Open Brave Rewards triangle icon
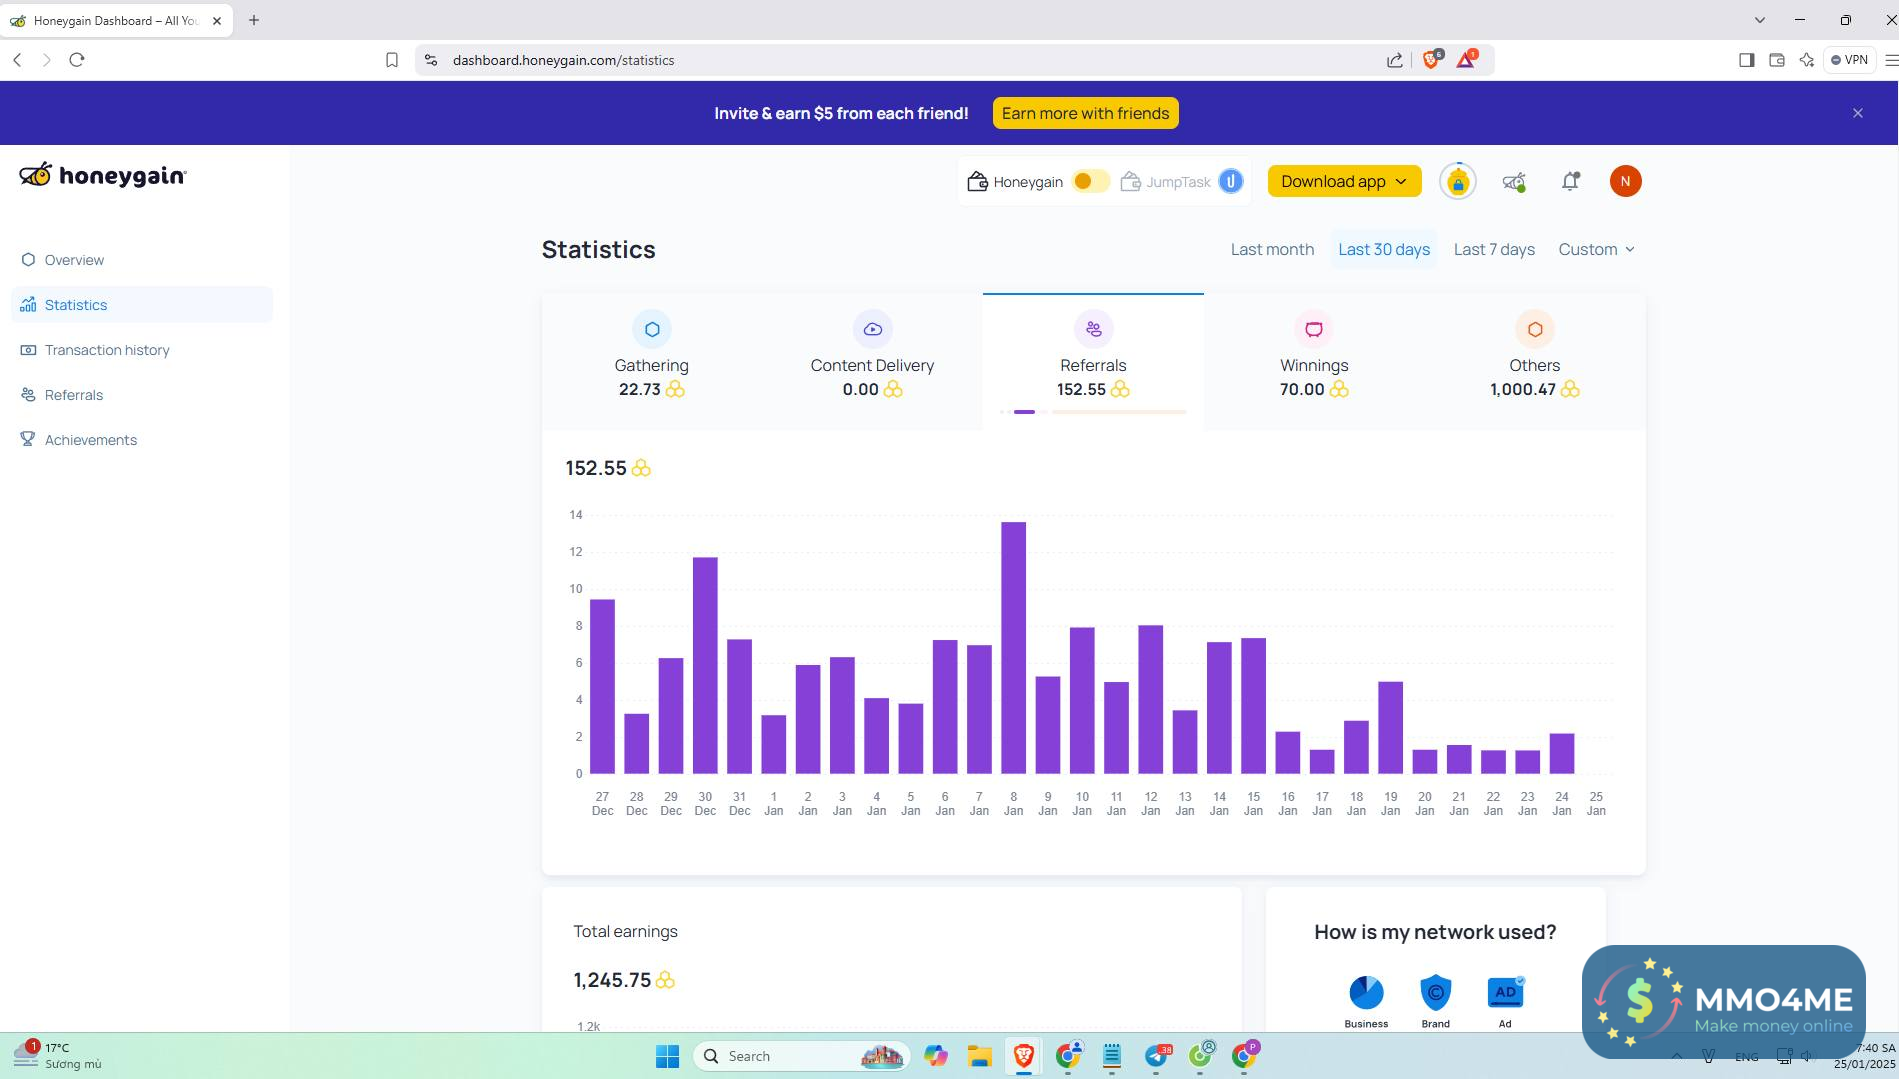Image resolution: width=1899 pixels, height=1079 pixels. 1466,60
